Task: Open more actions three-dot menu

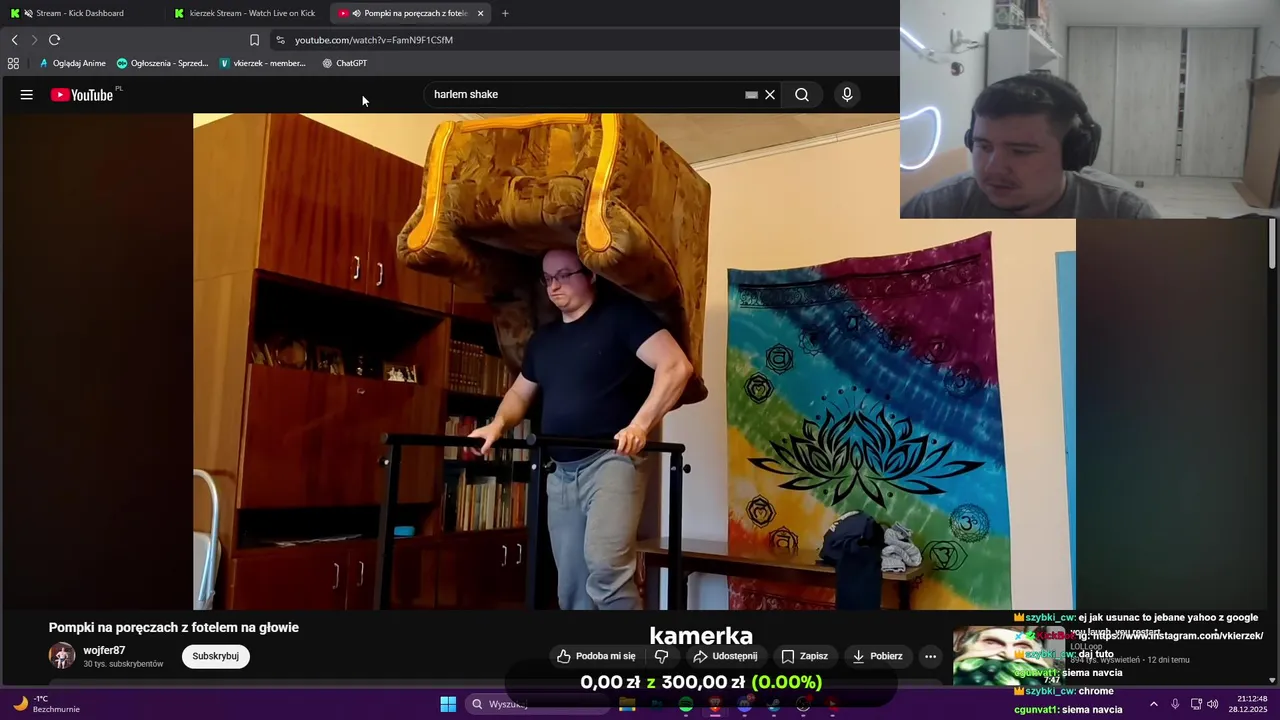Action: pyautogui.click(x=931, y=656)
